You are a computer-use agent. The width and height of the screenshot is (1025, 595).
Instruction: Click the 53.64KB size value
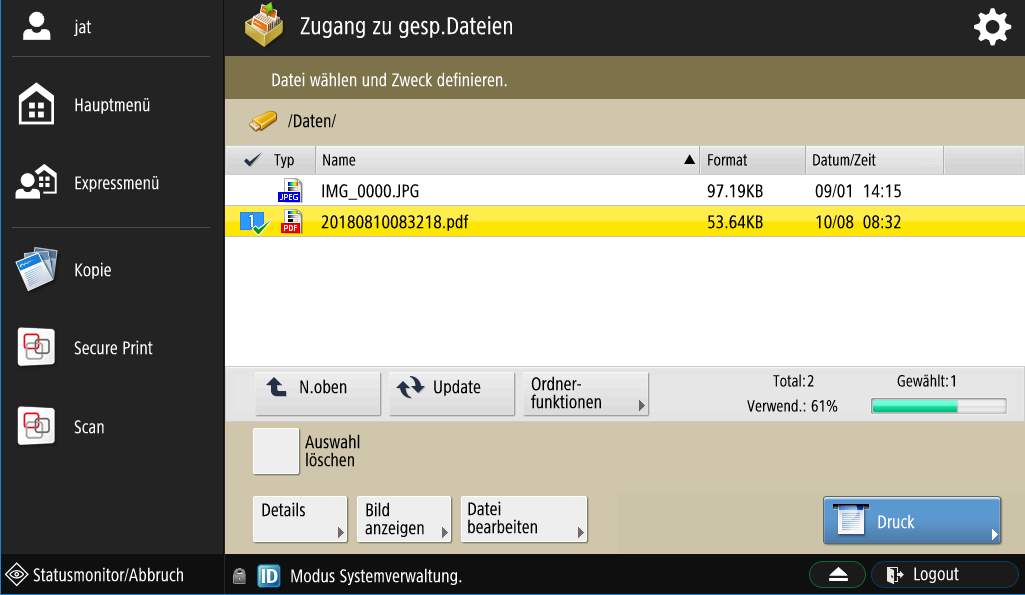735,222
